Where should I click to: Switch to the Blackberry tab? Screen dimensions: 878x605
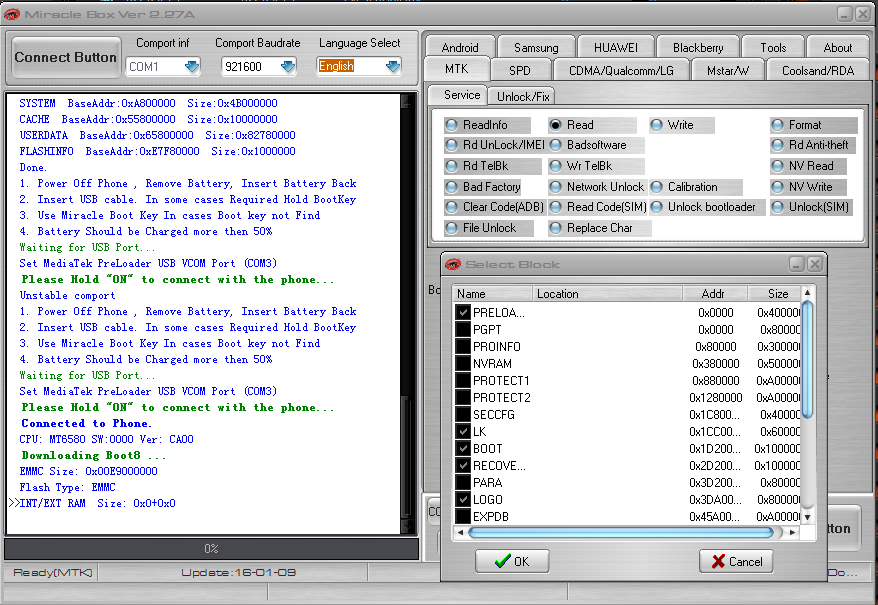click(698, 48)
